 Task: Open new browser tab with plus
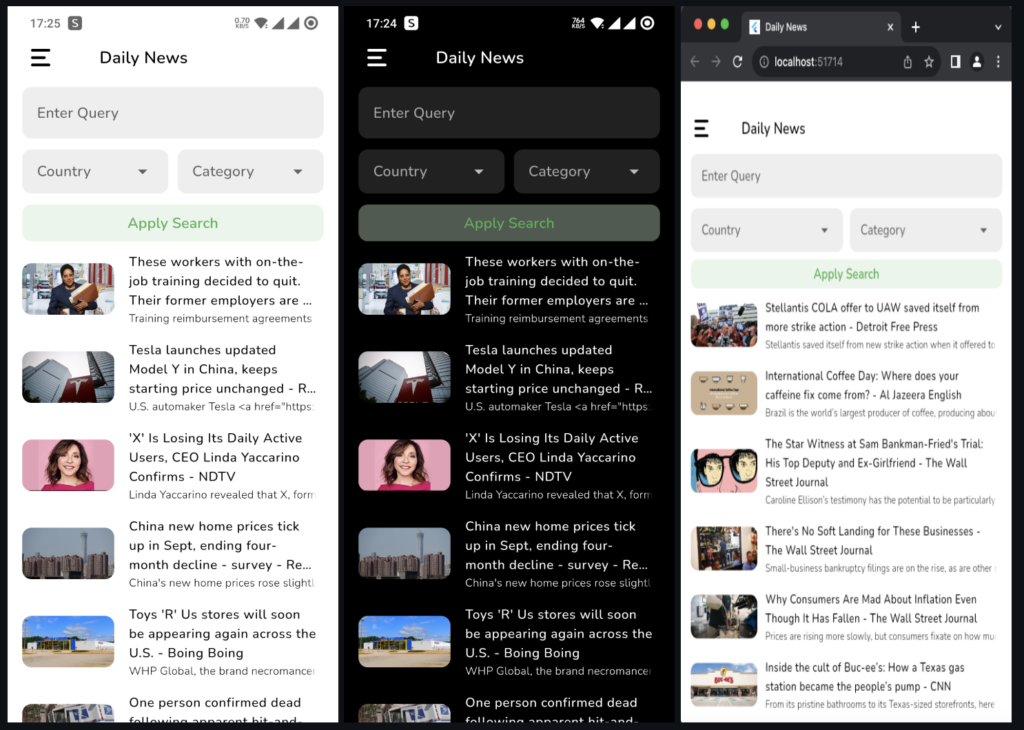click(x=916, y=27)
